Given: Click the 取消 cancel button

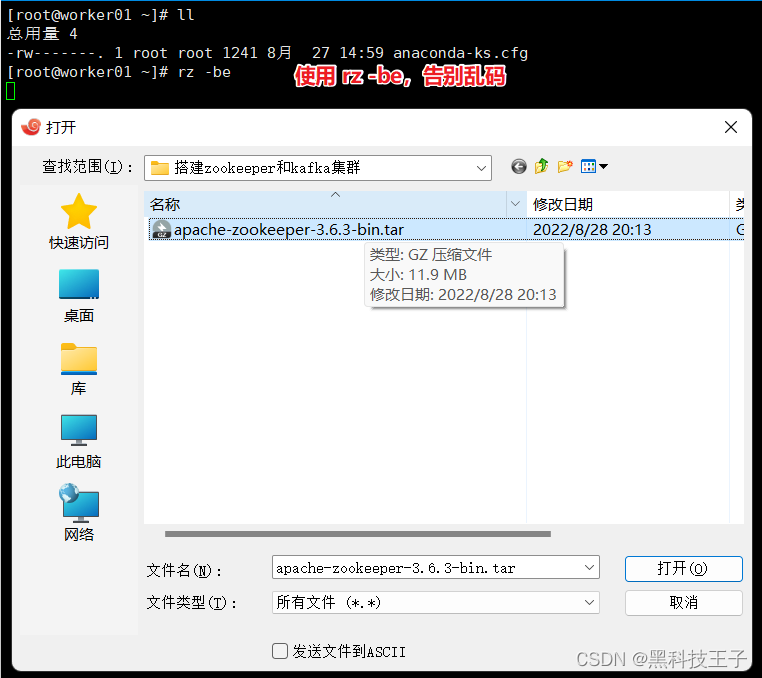Looking at the screenshot, I should coord(683,603).
